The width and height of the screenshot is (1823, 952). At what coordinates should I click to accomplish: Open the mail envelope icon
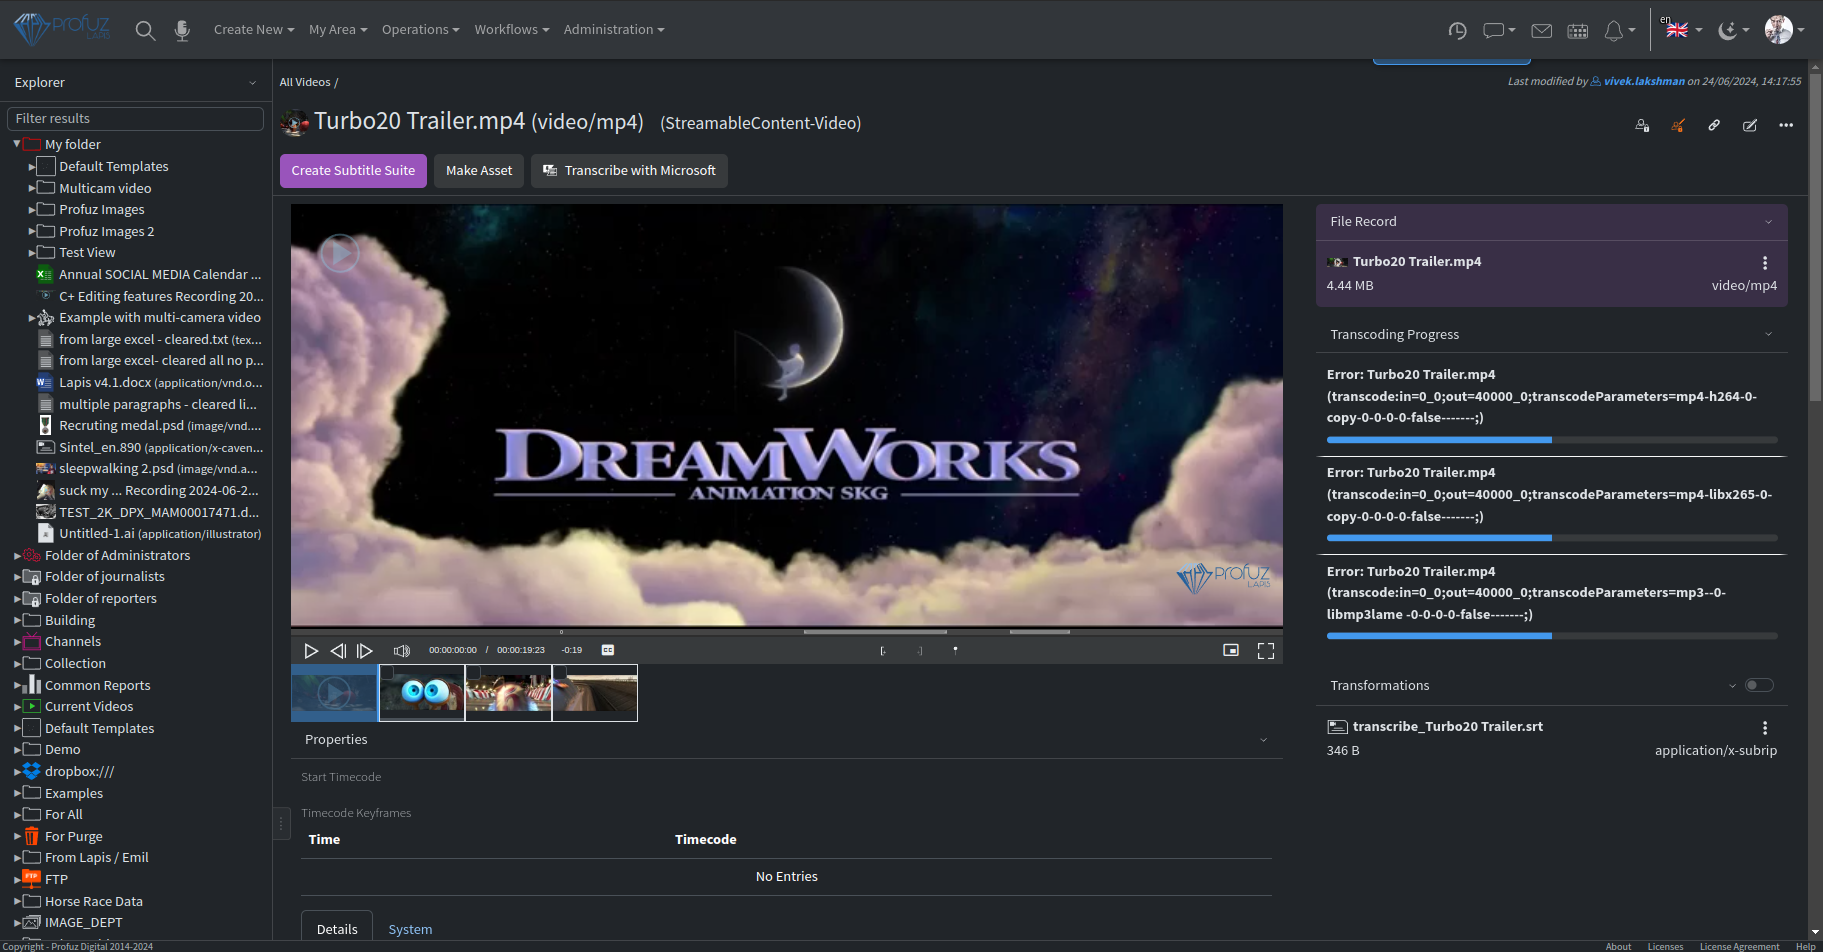tap(1542, 30)
